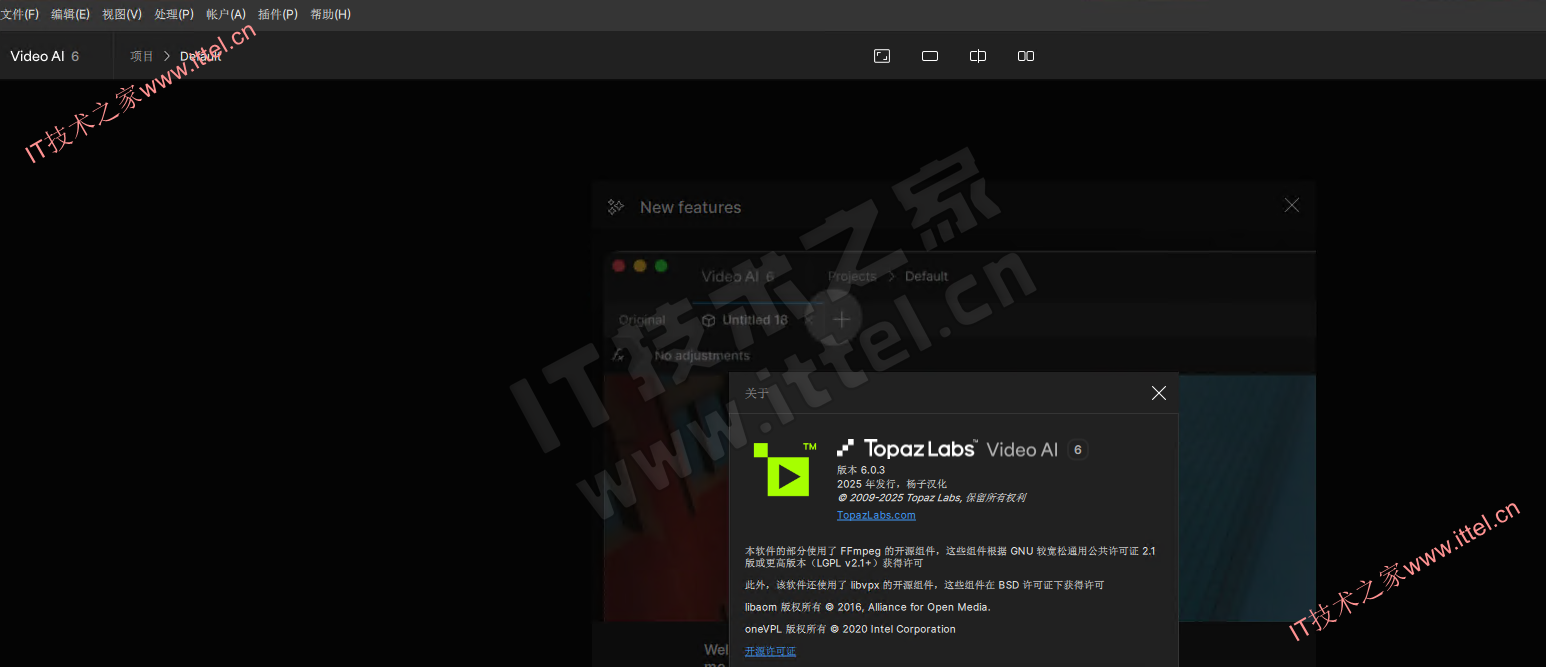The image size is (1546, 667).
Task: Click the New features sparkle icon
Action: (x=616, y=207)
